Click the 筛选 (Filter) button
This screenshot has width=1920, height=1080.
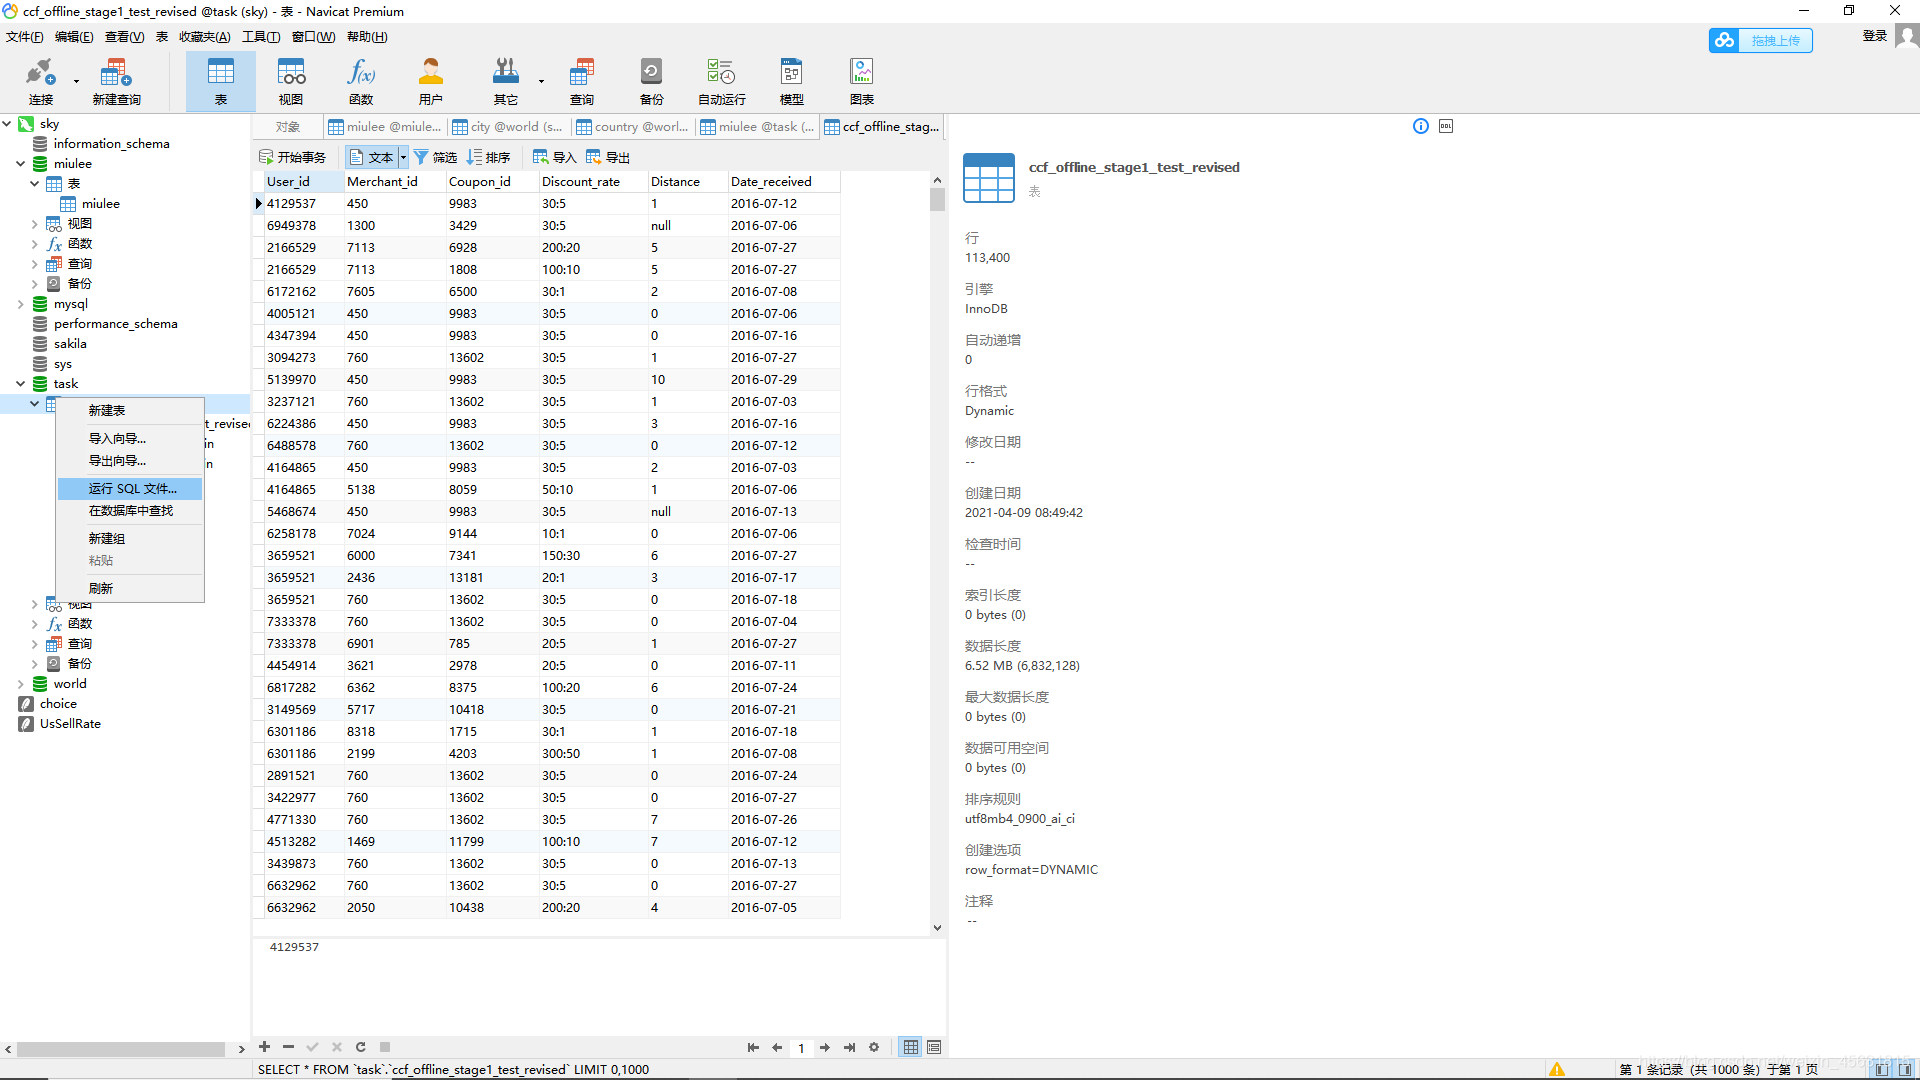pyautogui.click(x=435, y=157)
